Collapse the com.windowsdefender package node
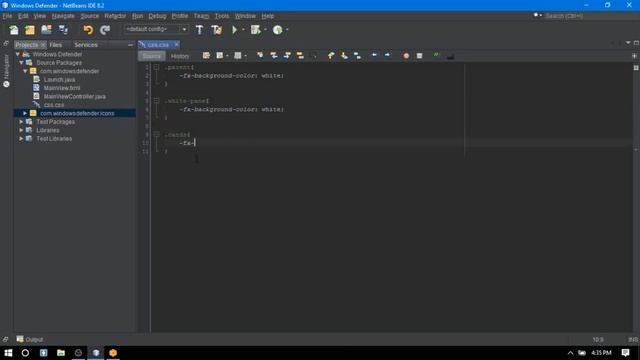 point(25,71)
